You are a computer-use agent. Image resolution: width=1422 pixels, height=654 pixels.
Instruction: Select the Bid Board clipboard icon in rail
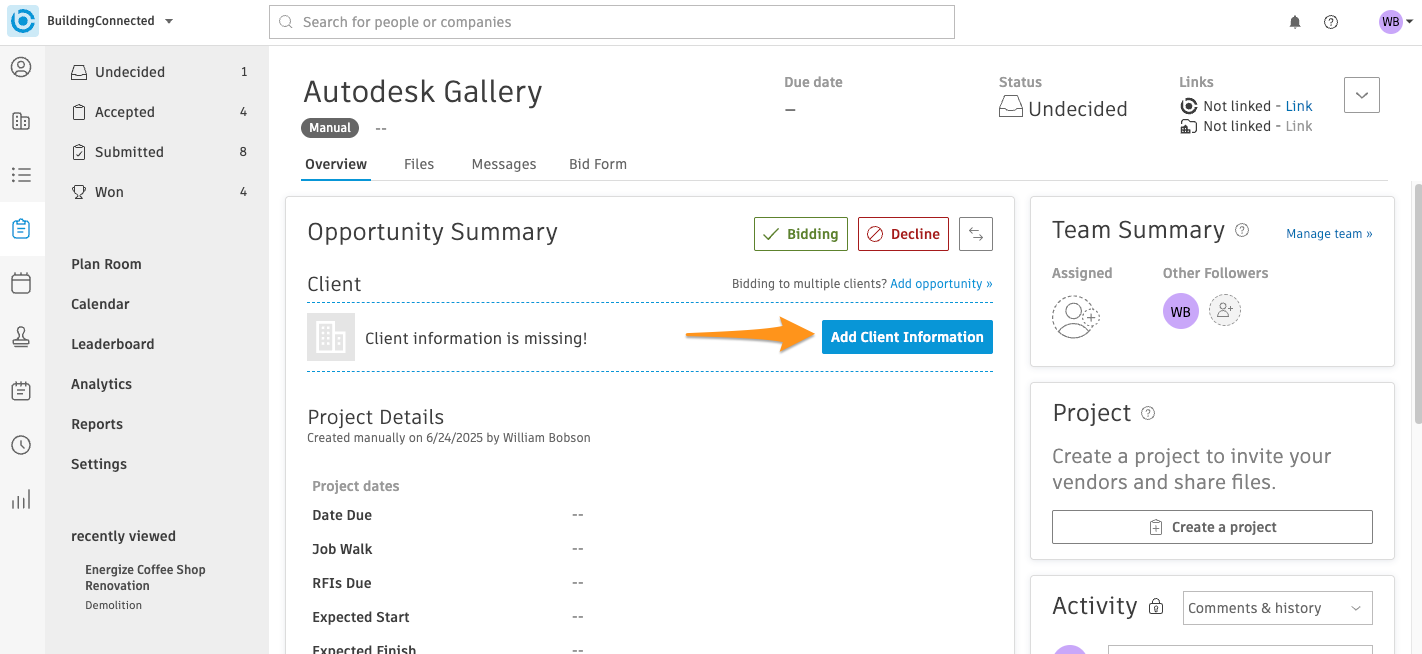pyautogui.click(x=21, y=229)
